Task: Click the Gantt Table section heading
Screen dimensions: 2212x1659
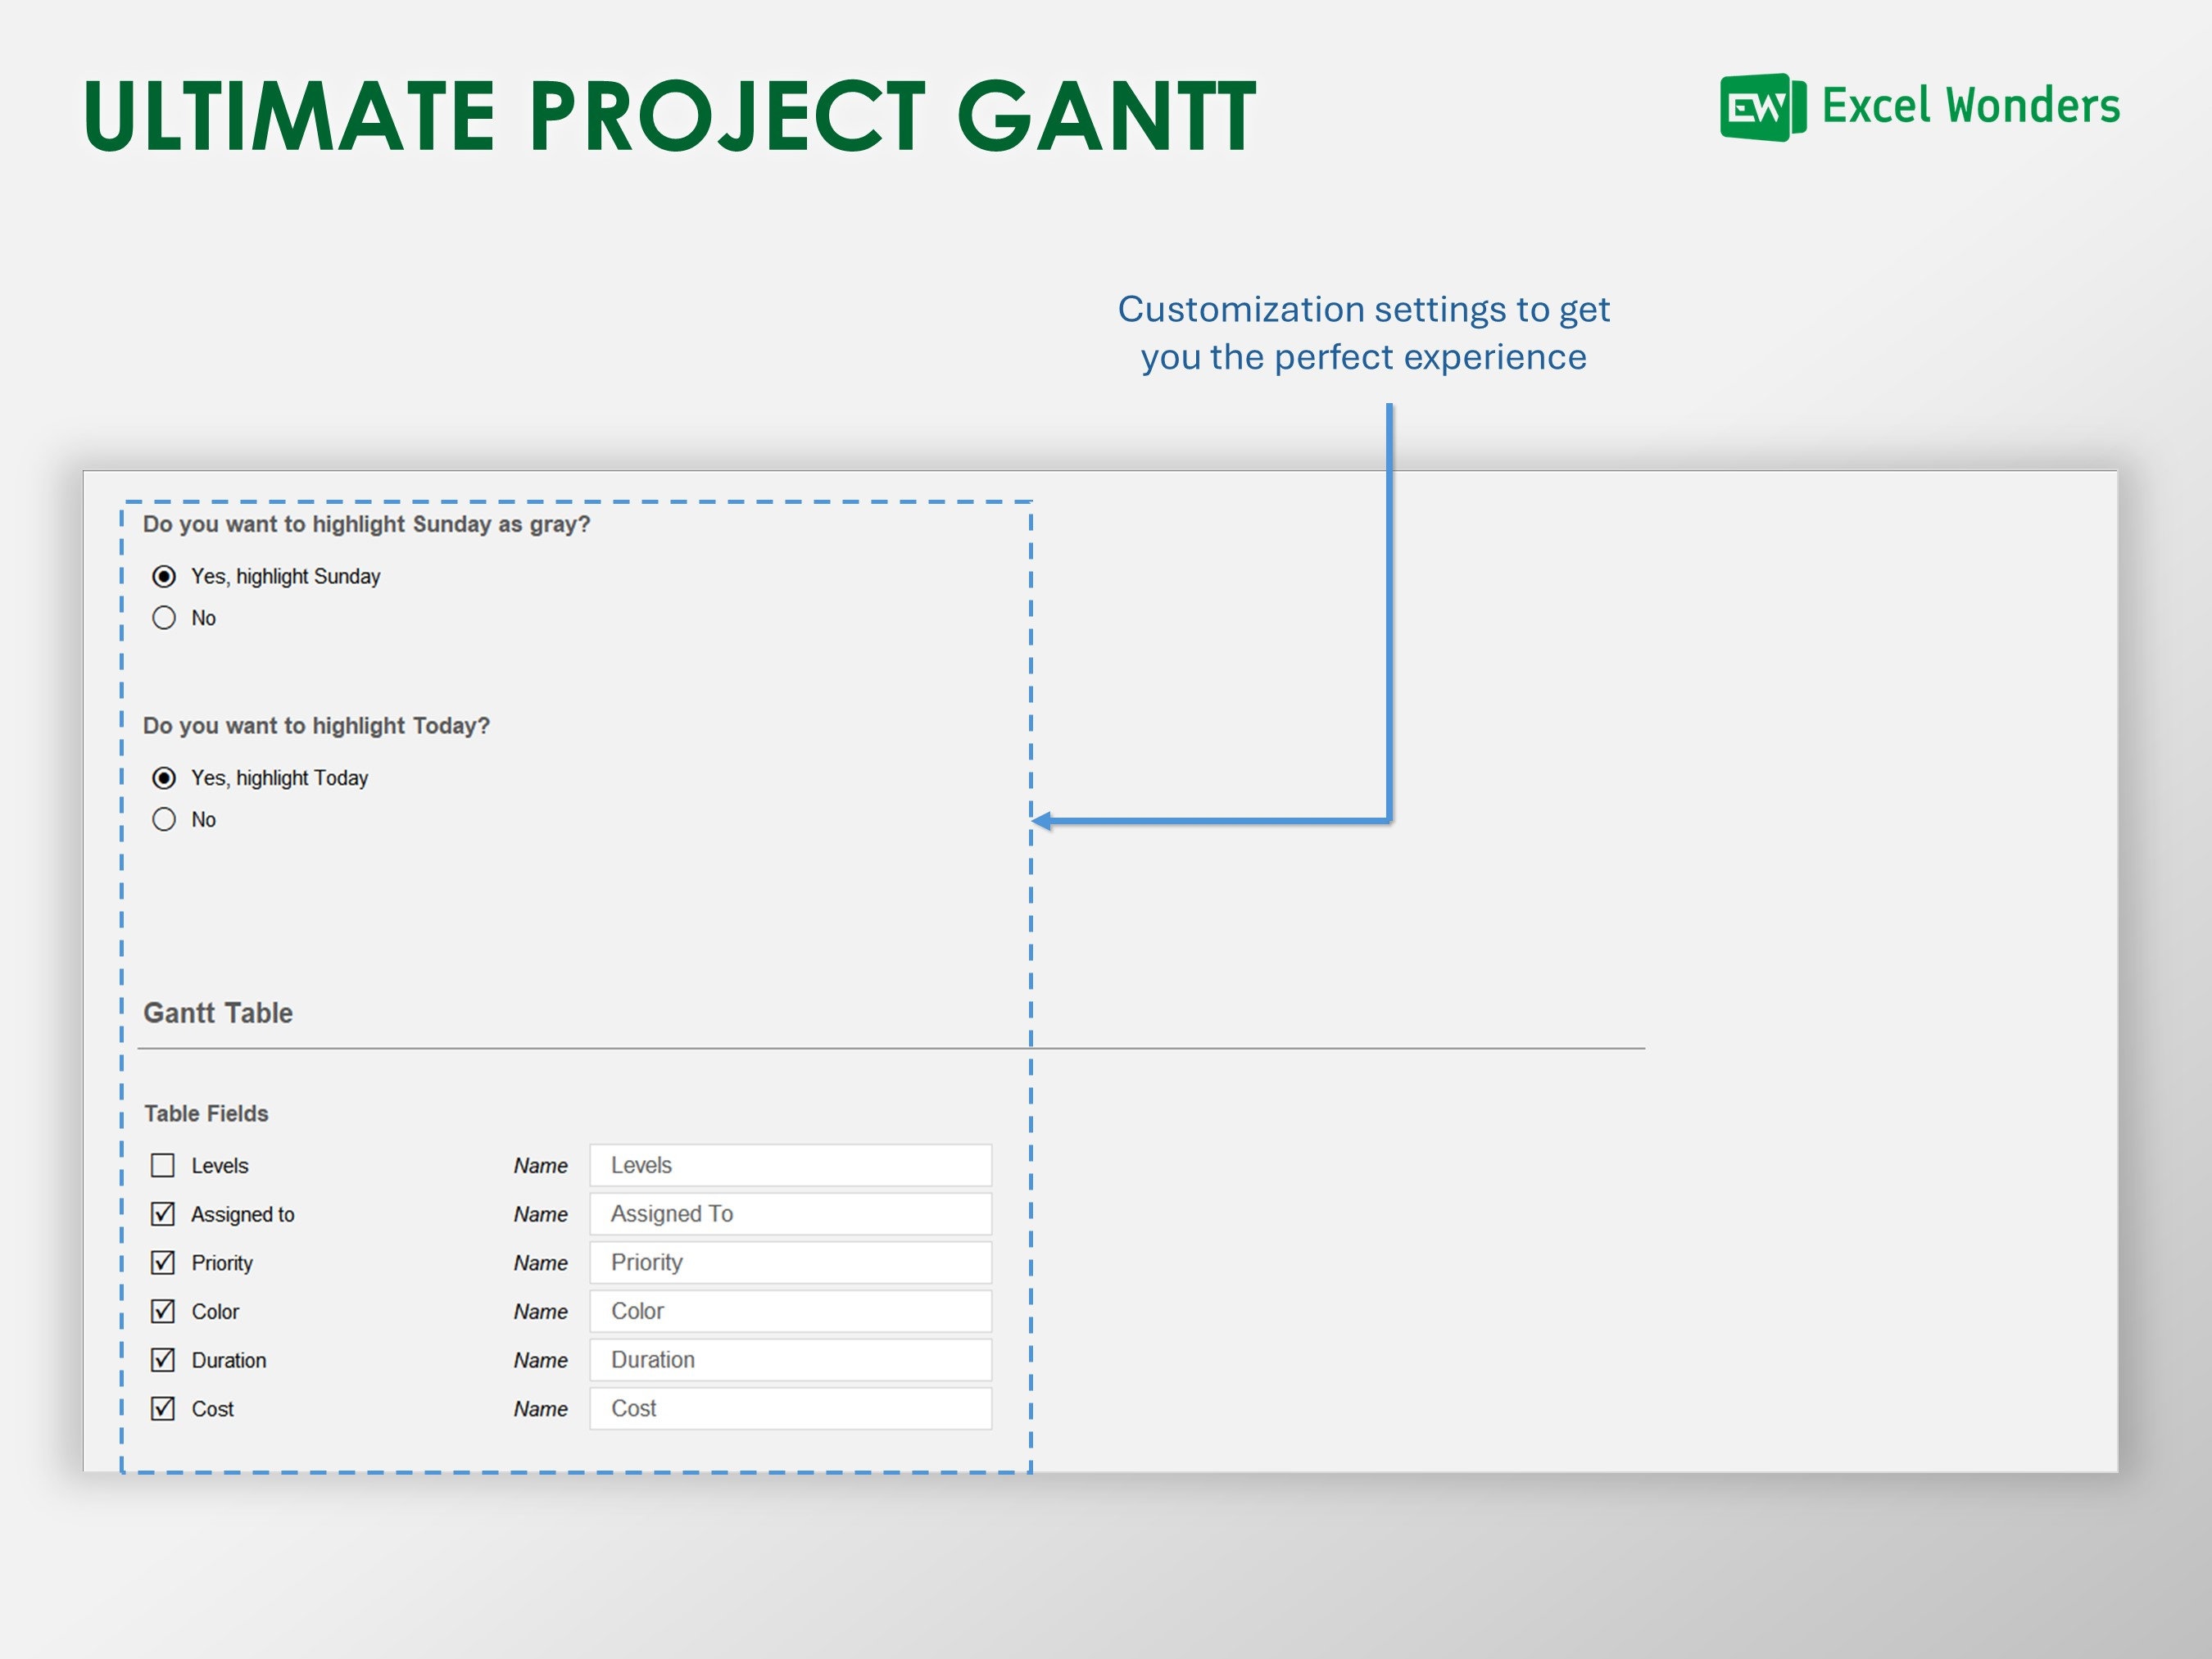Action: pyautogui.click(x=217, y=1012)
